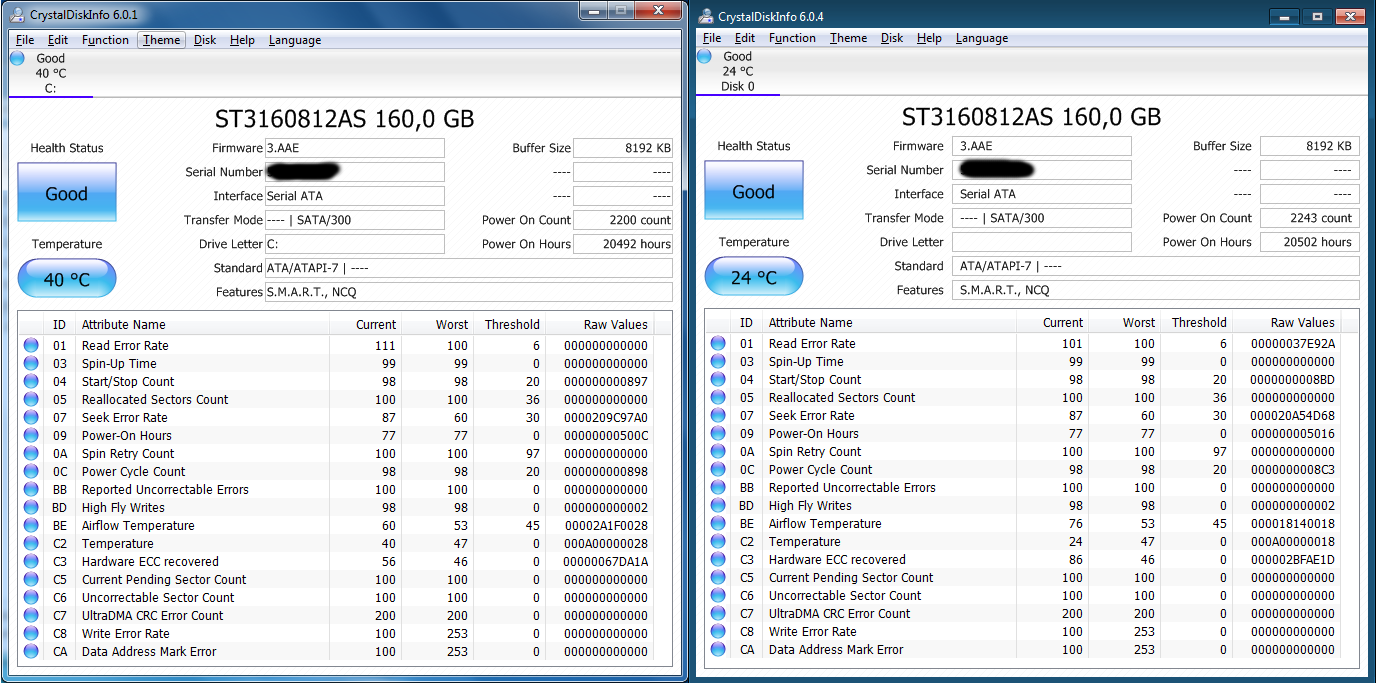Click status orb for Power Cycle Count, 6.0.1 window
The height and width of the screenshot is (683, 1376).
click(x=31, y=471)
